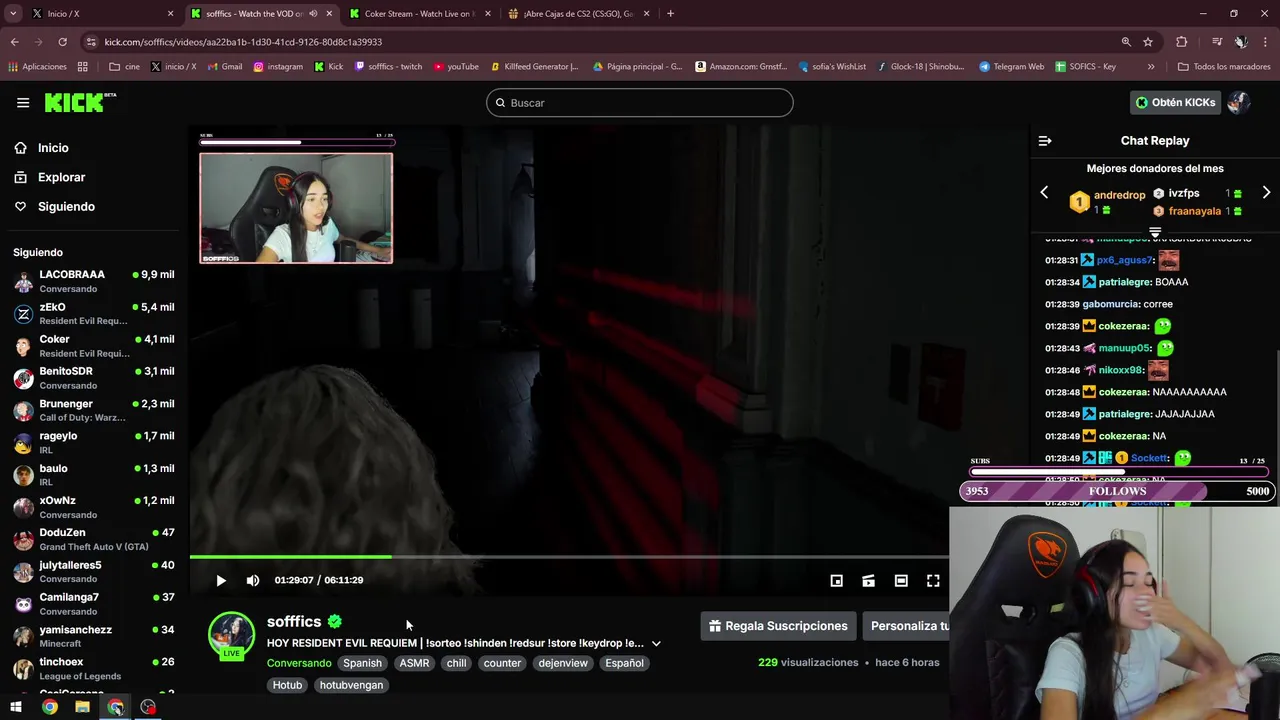
Task: Open Explorar in sidebar
Action: tap(61, 177)
